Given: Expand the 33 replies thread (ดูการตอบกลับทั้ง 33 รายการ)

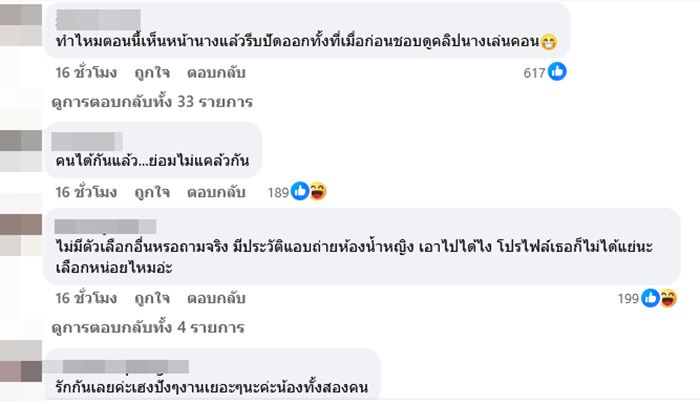Looking at the screenshot, I should [152, 101].
